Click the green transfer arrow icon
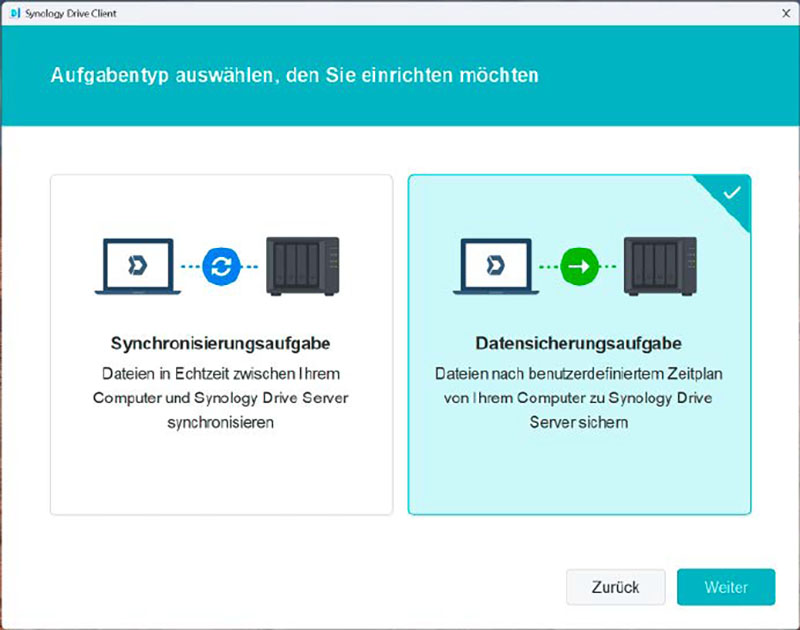800x630 pixels. tap(578, 267)
